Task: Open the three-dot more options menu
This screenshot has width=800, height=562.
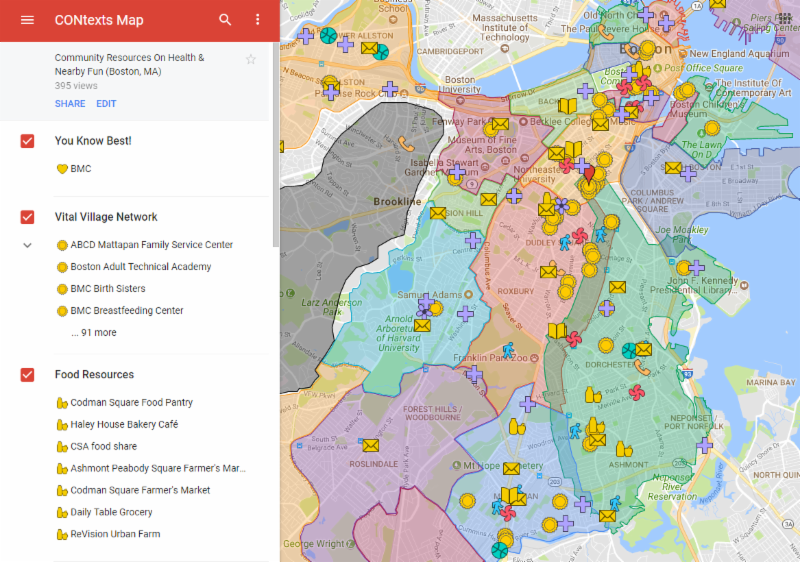Action: (257, 20)
